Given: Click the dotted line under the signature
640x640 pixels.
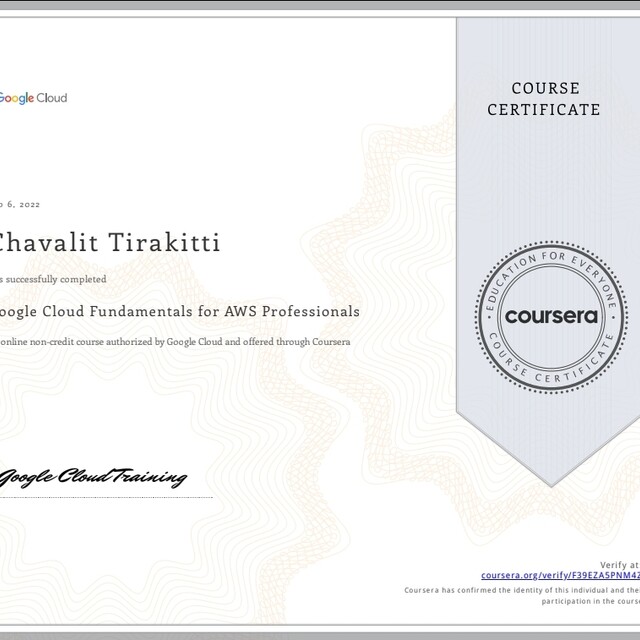Looking at the screenshot, I should (x=105, y=497).
